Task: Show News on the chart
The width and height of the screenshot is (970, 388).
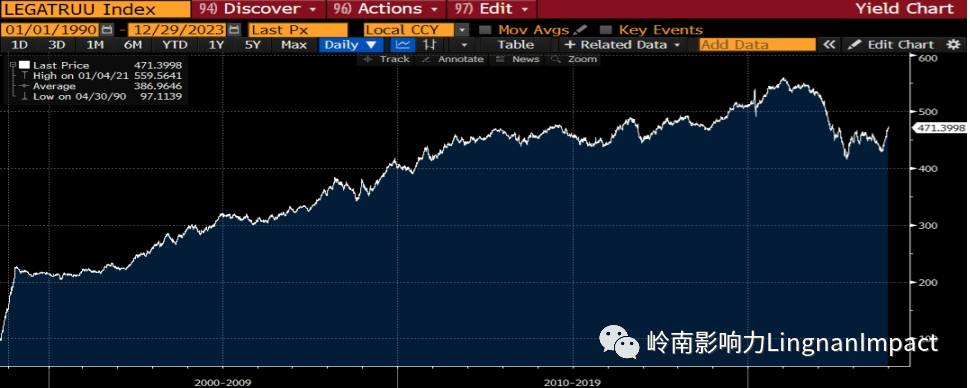Action: (x=518, y=59)
